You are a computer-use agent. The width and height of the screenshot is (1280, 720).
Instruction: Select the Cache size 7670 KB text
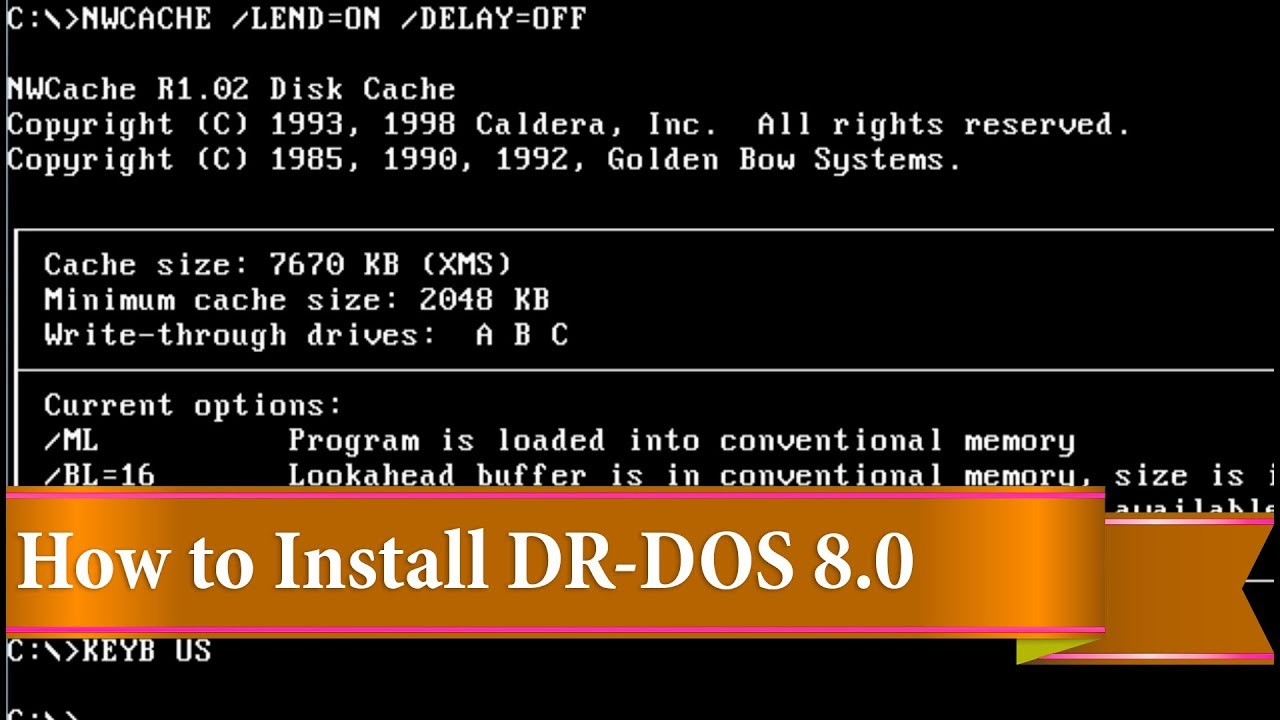point(221,265)
